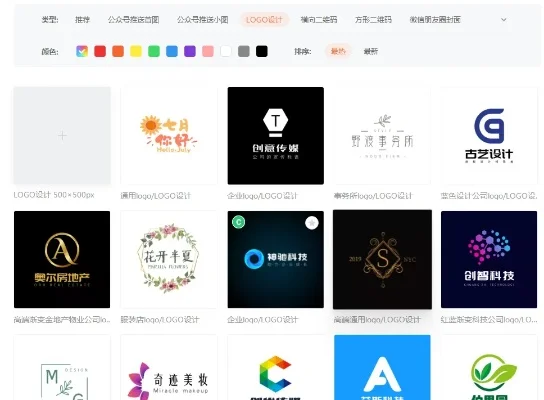544x400 pixels.
Task: Click the 服装店logo/LOGO设计 caption
Action: (x=160, y=320)
